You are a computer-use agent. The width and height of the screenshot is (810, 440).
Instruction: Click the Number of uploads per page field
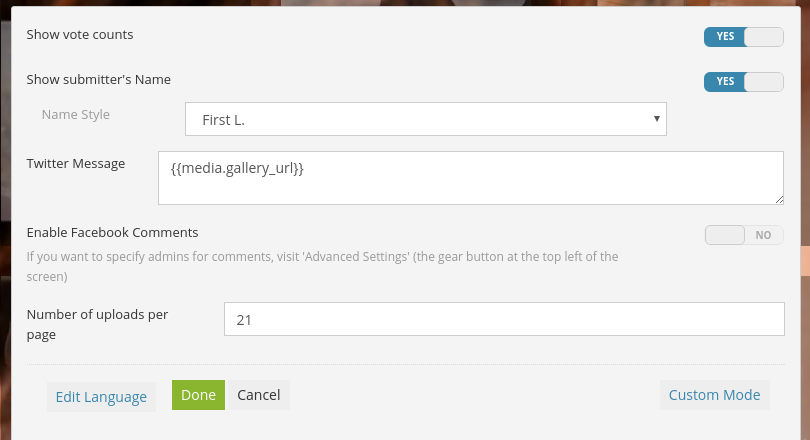pyautogui.click(x=504, y=319)
